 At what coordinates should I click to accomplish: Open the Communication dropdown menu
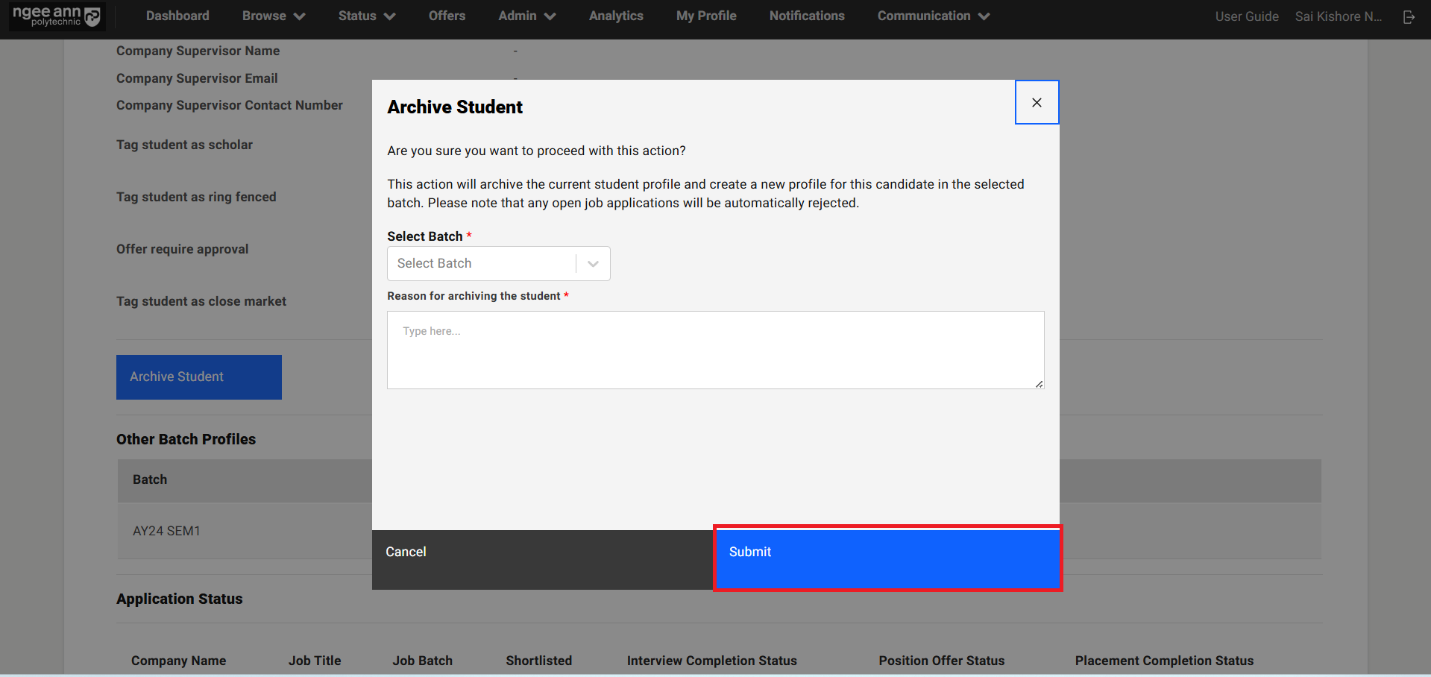click(933, 16)
